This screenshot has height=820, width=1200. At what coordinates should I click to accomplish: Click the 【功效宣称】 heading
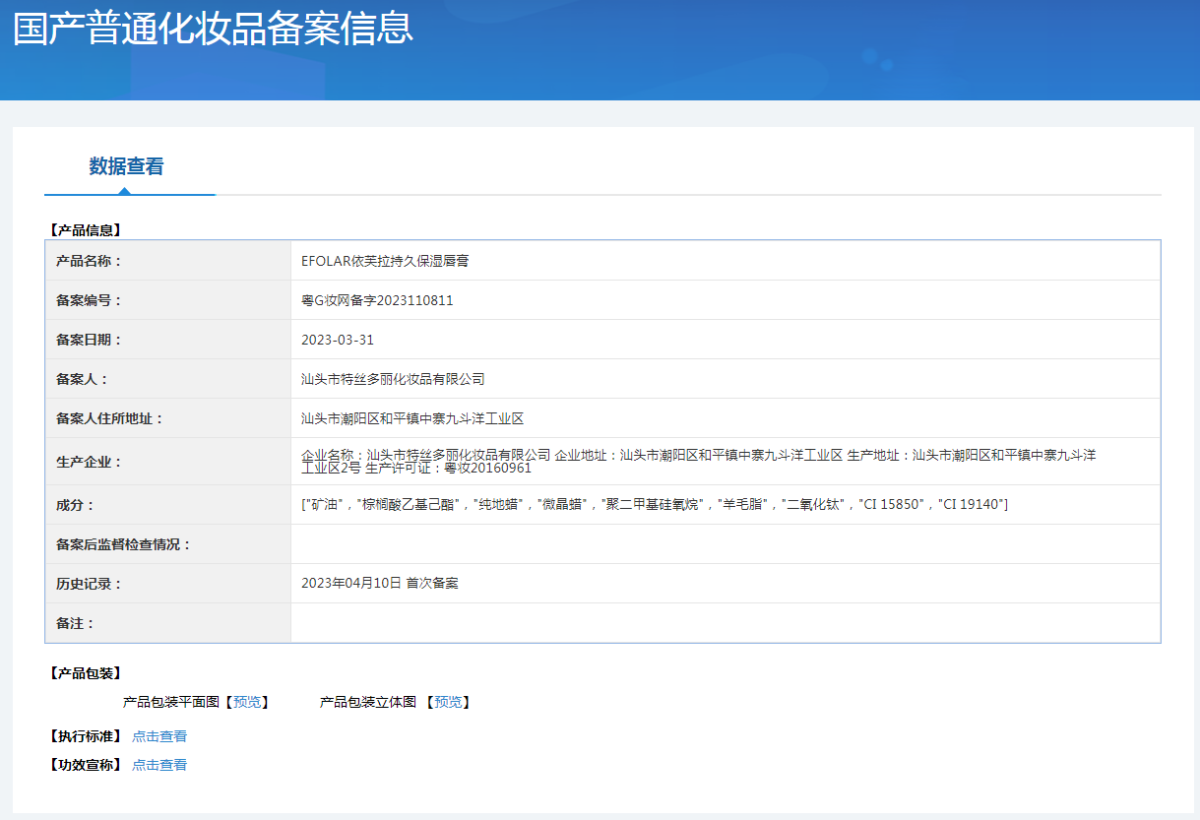coord(84,765)
